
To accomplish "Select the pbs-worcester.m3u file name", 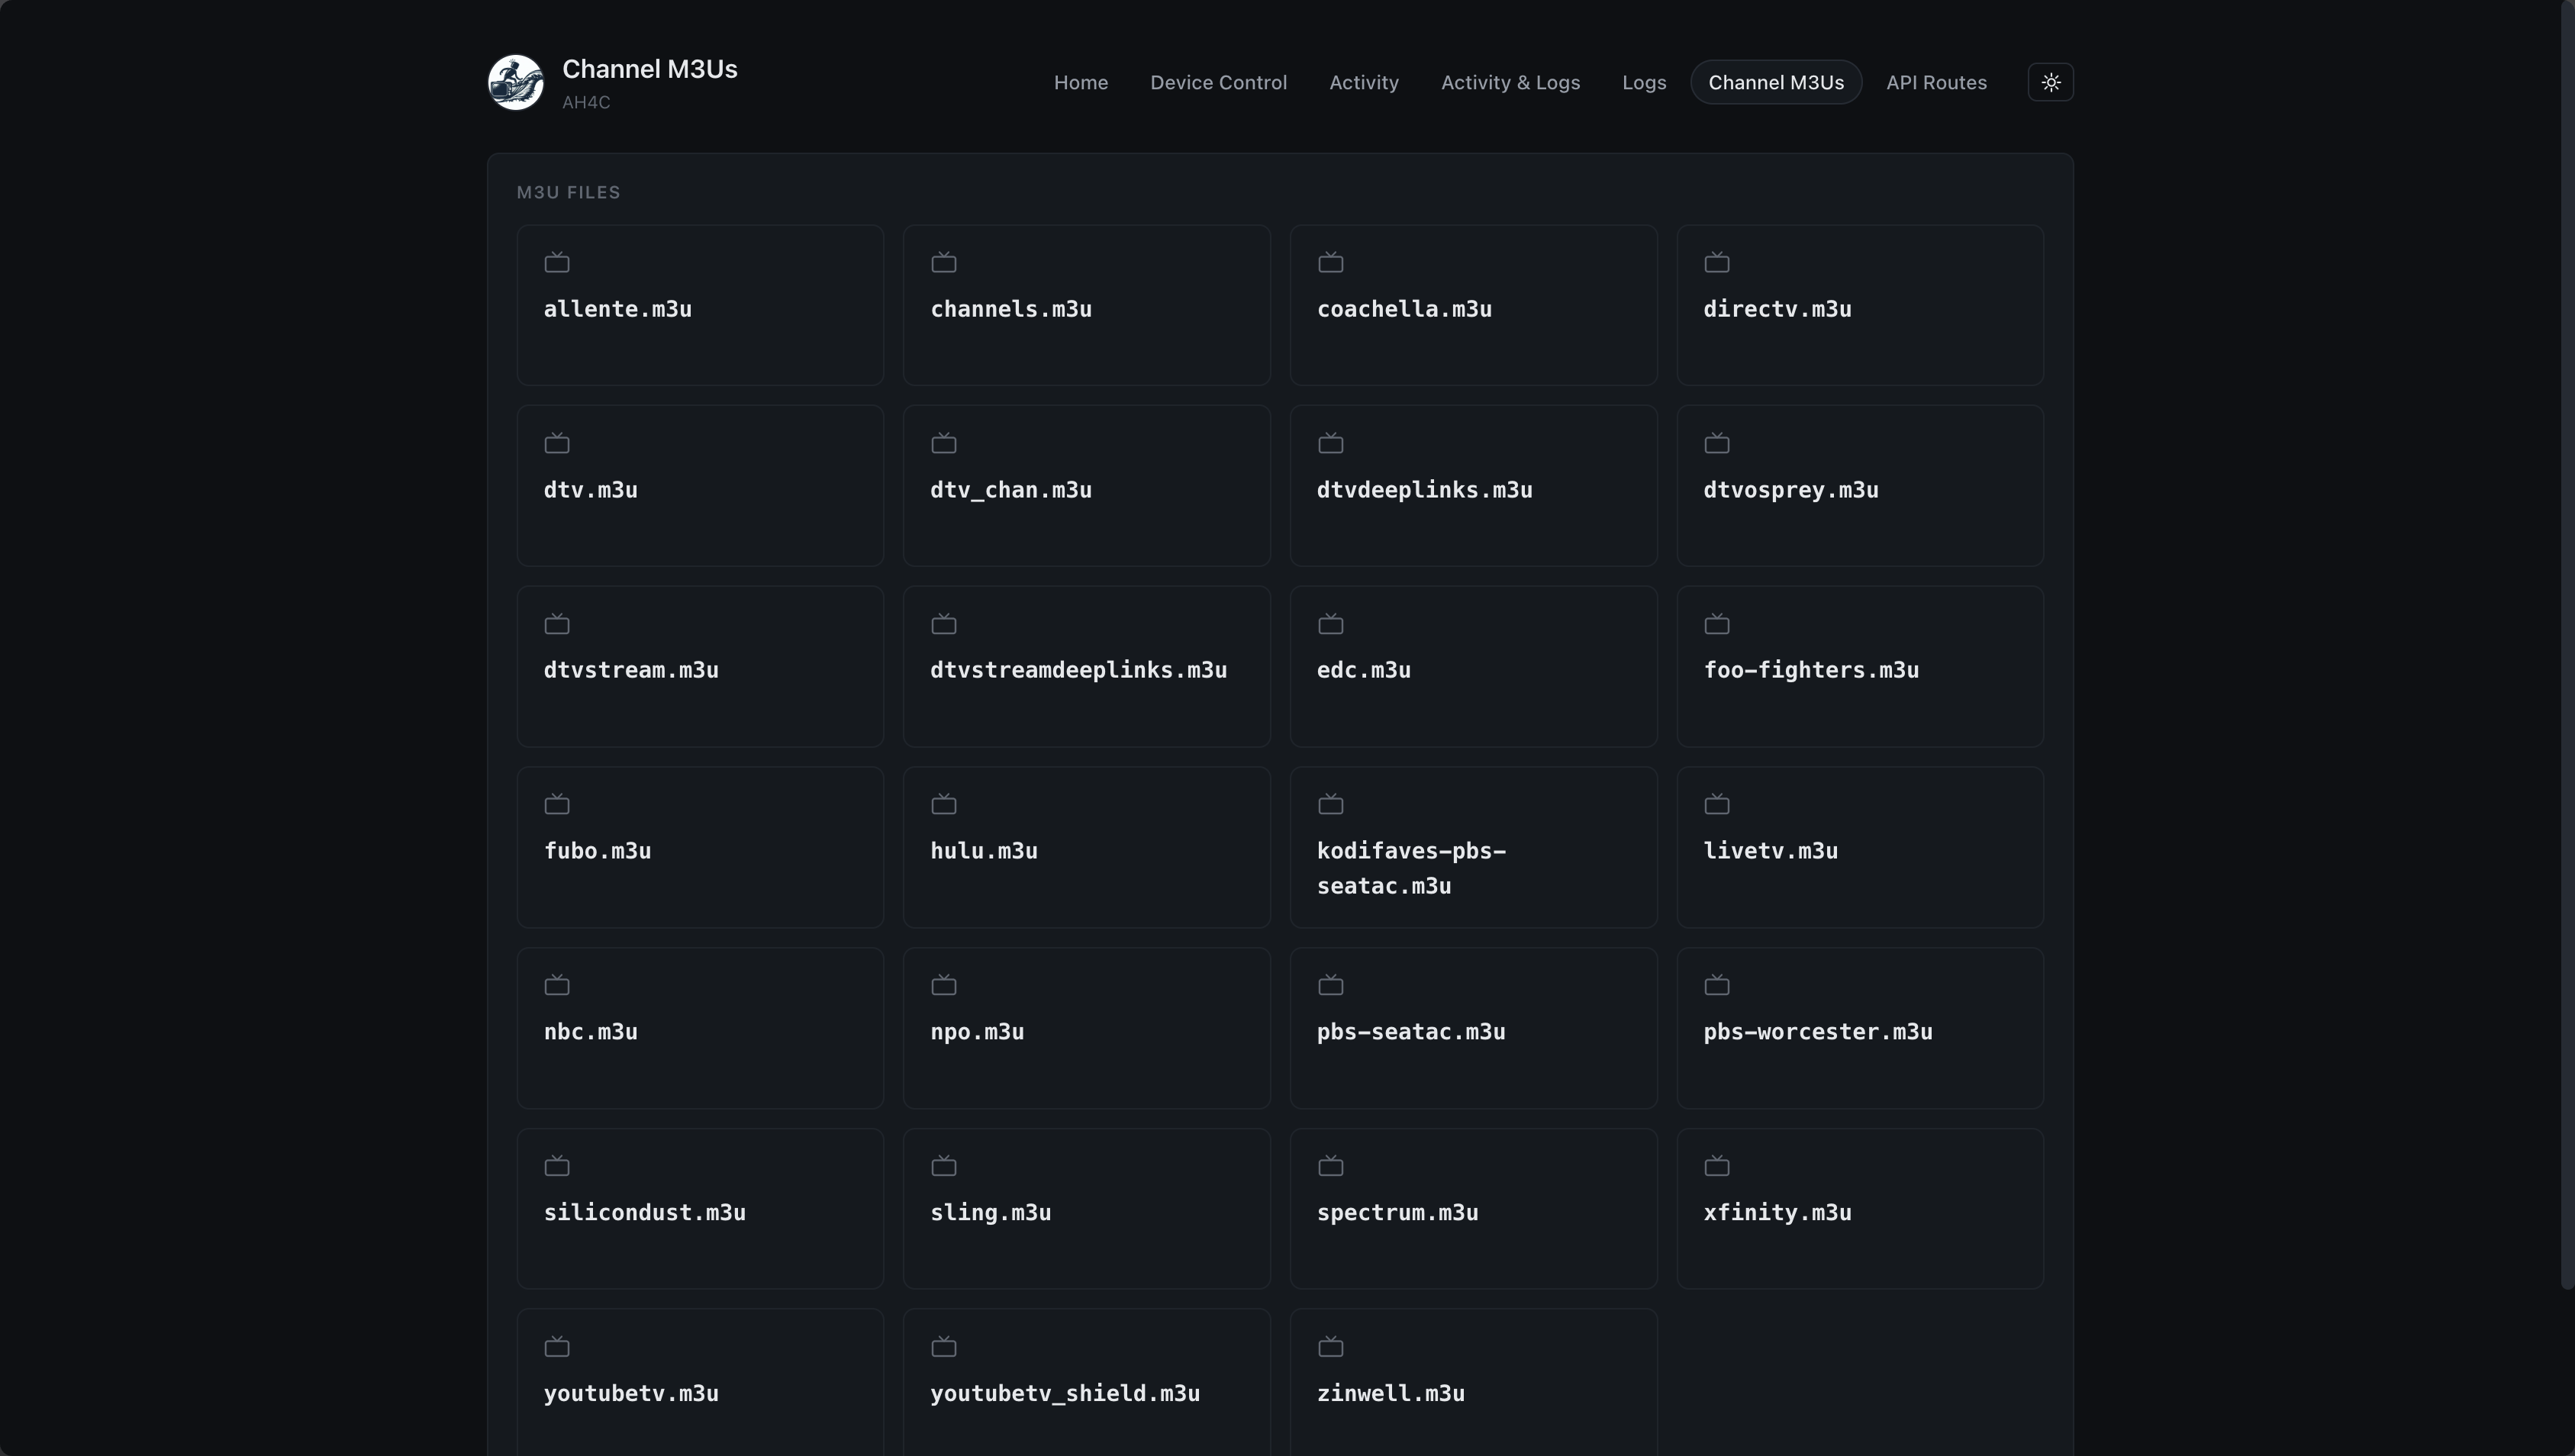I will 1818,1032.
